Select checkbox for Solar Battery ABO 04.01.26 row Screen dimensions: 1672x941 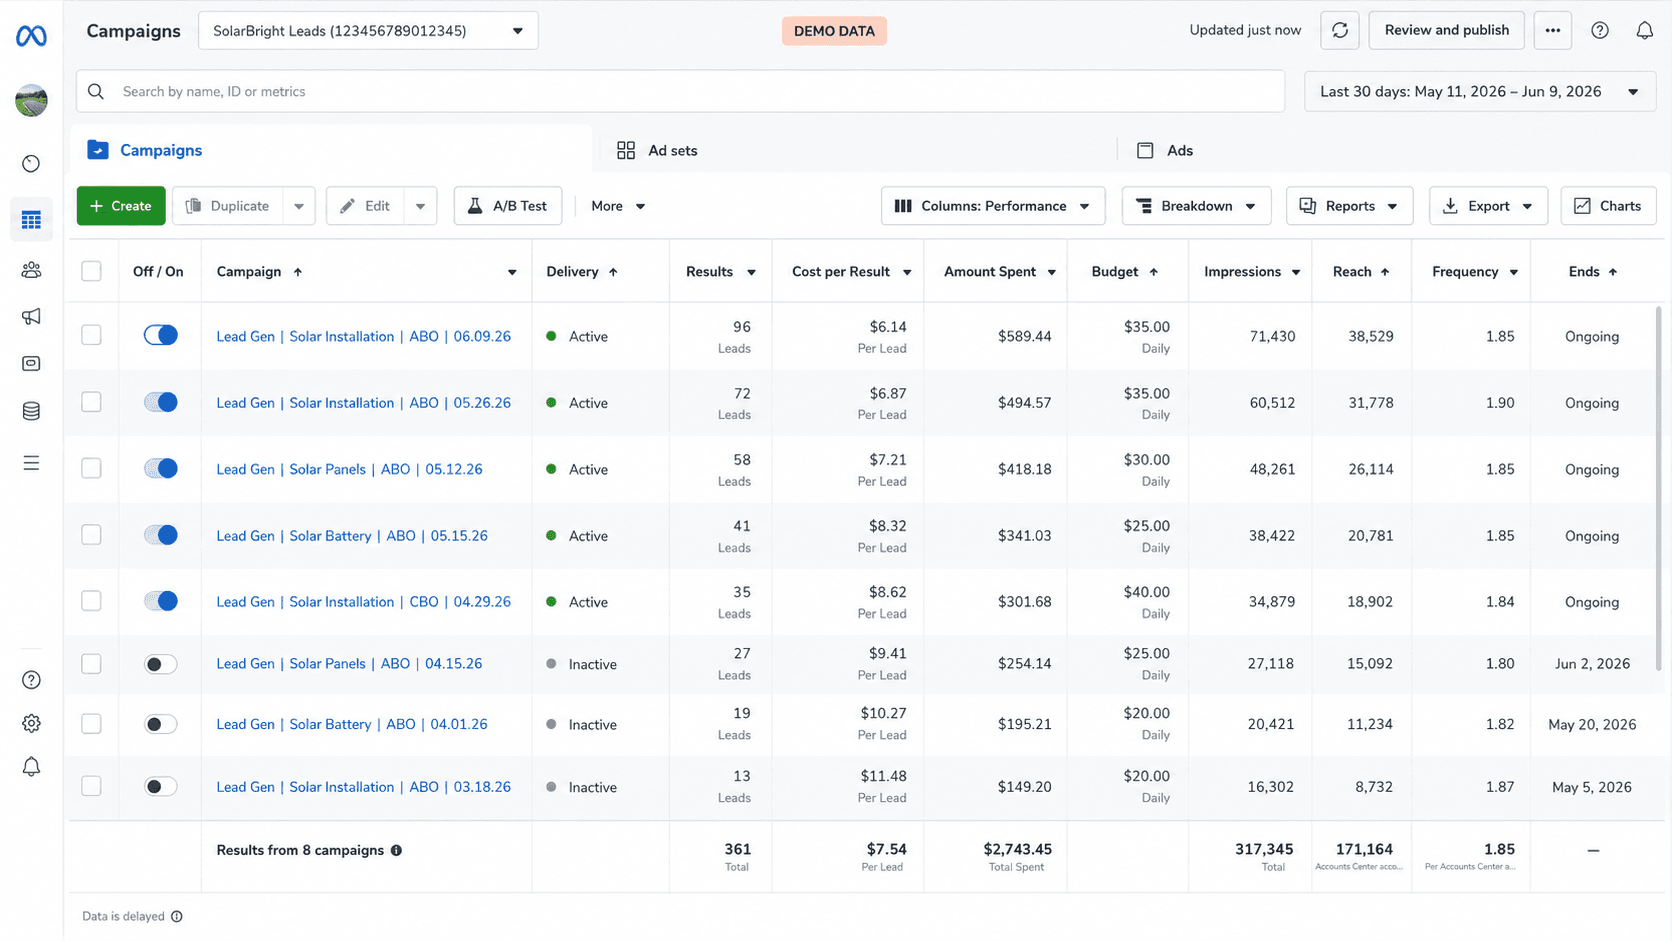coord(91,723)
